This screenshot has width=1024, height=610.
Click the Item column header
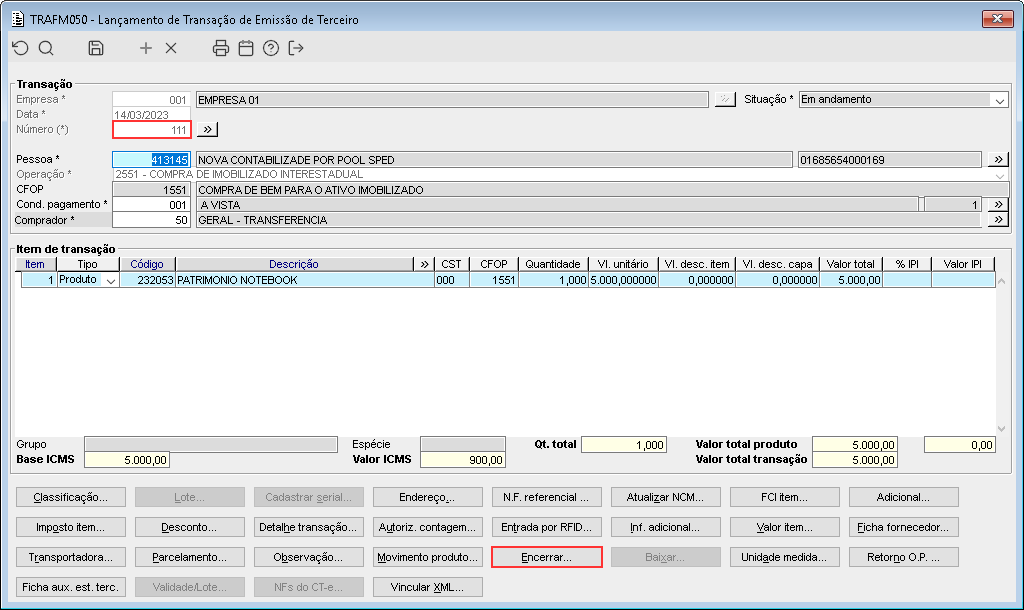(35, 264)
